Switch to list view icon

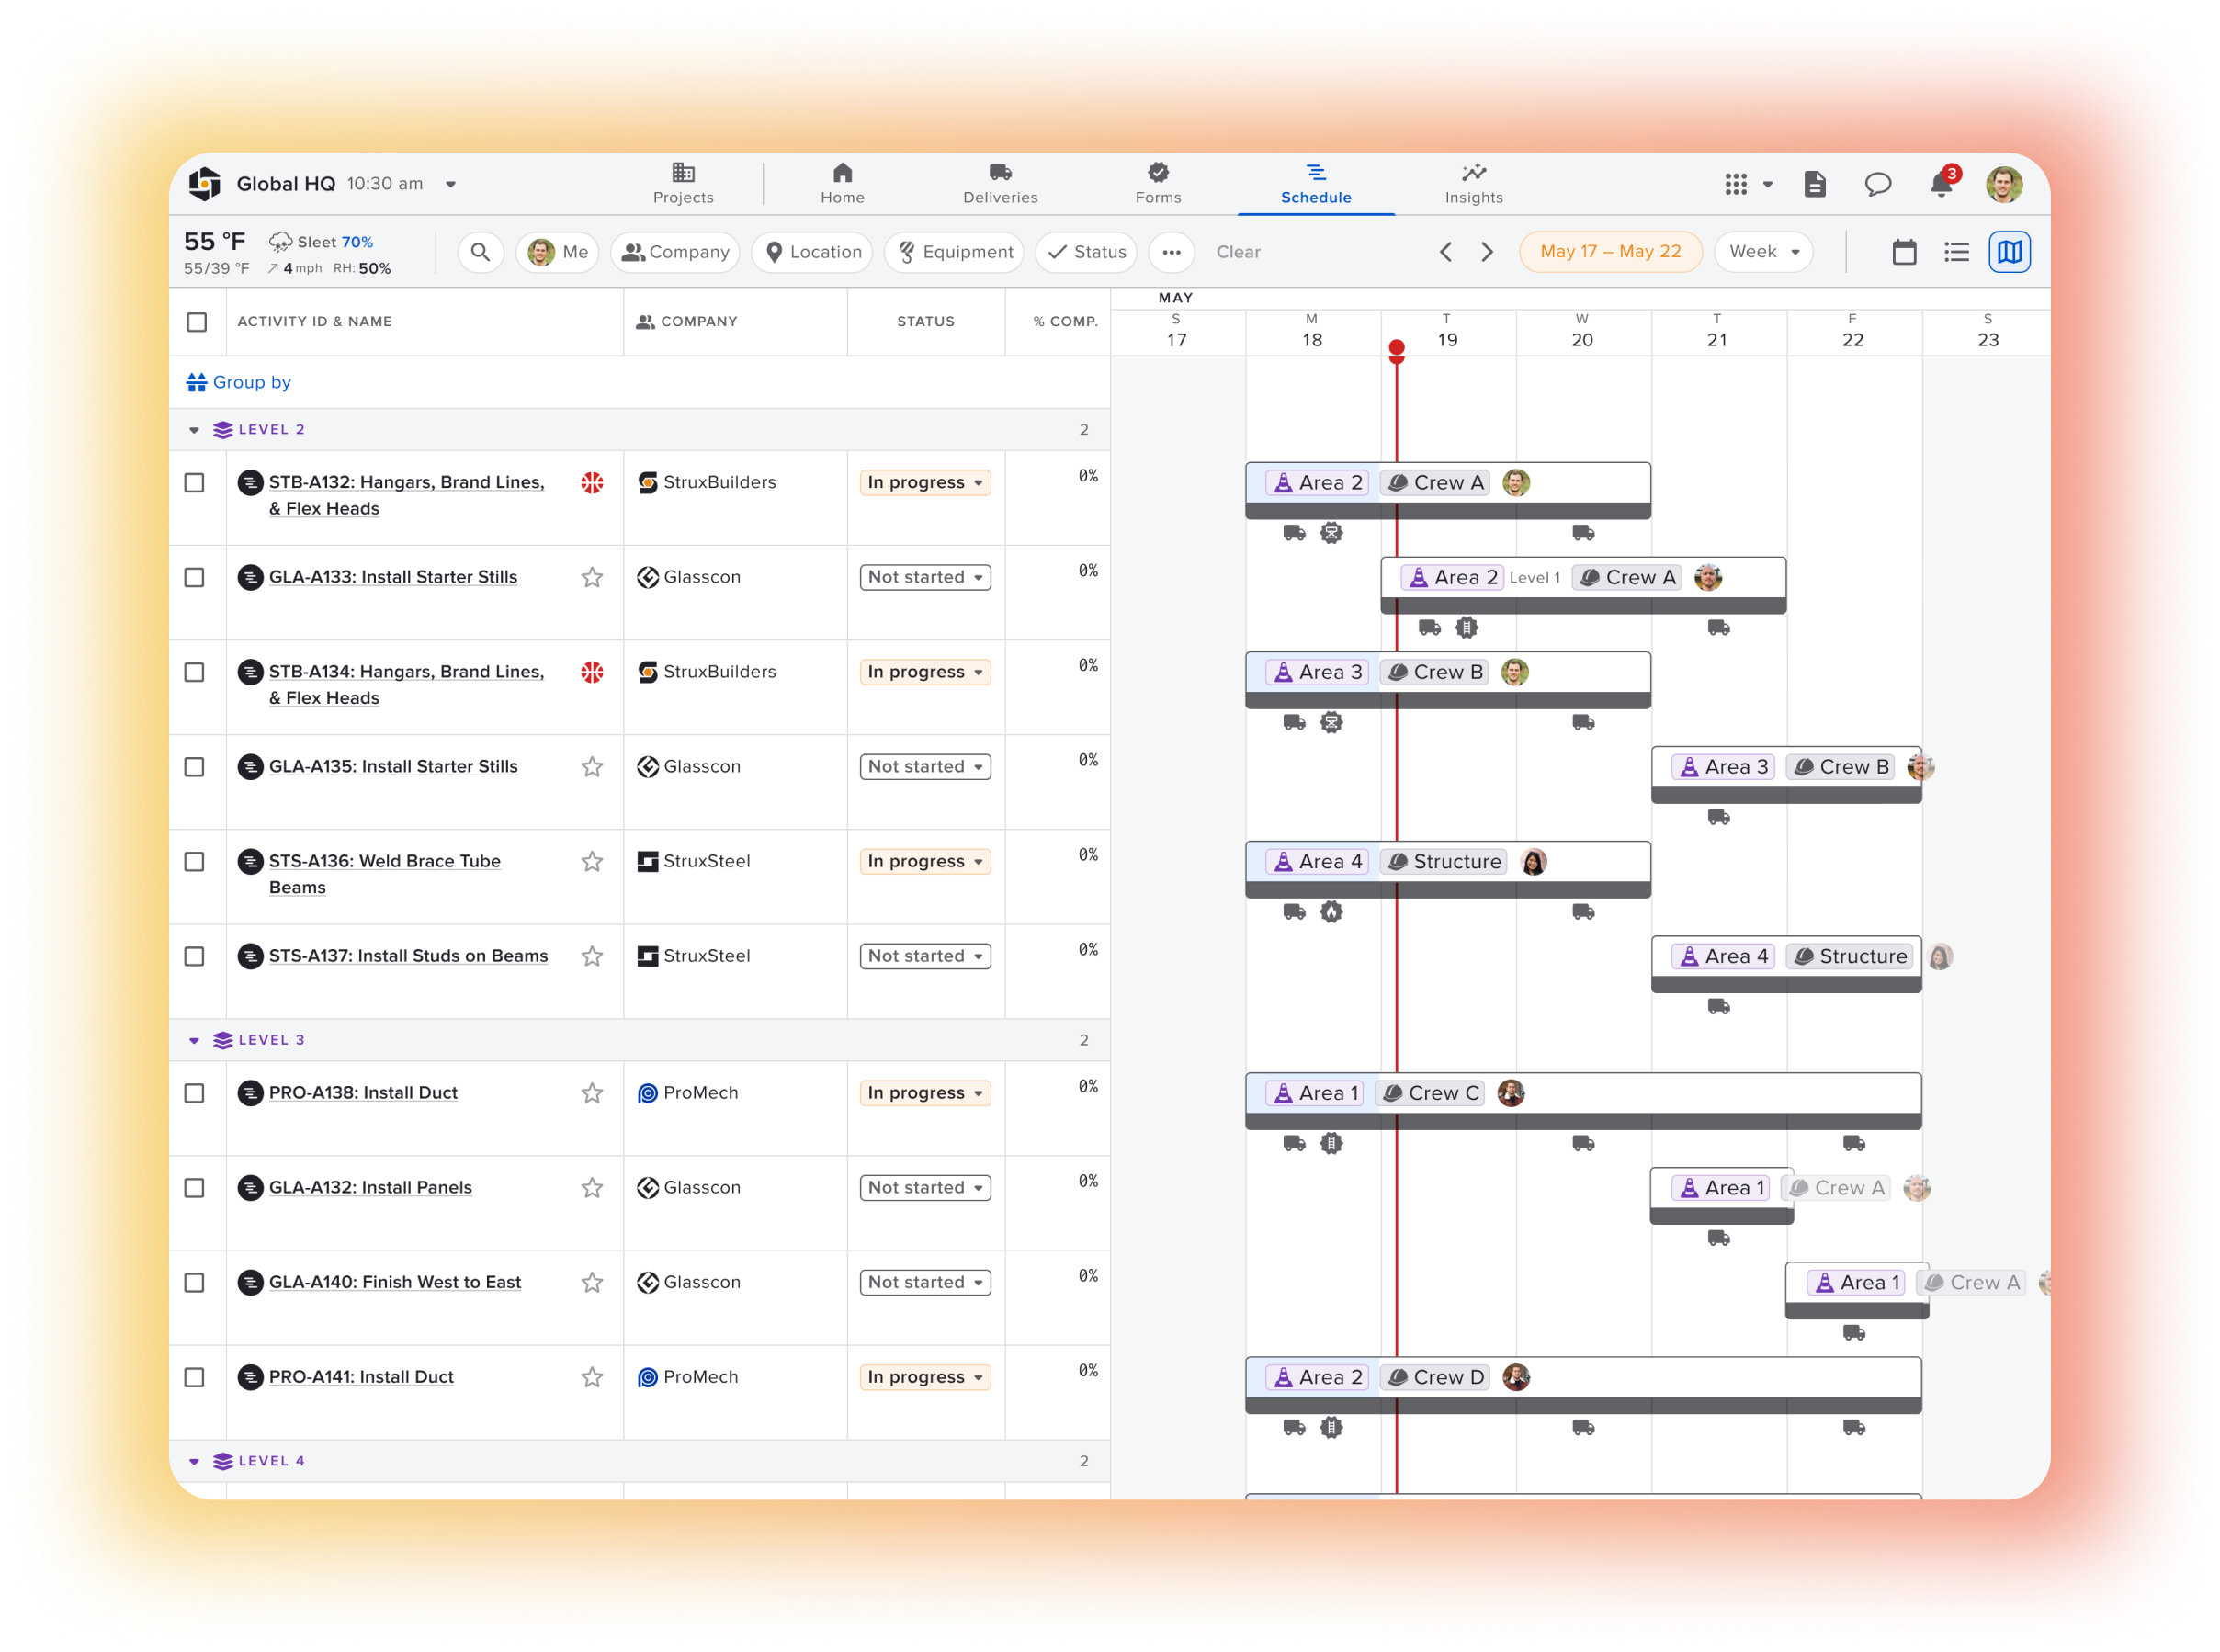1957,252
